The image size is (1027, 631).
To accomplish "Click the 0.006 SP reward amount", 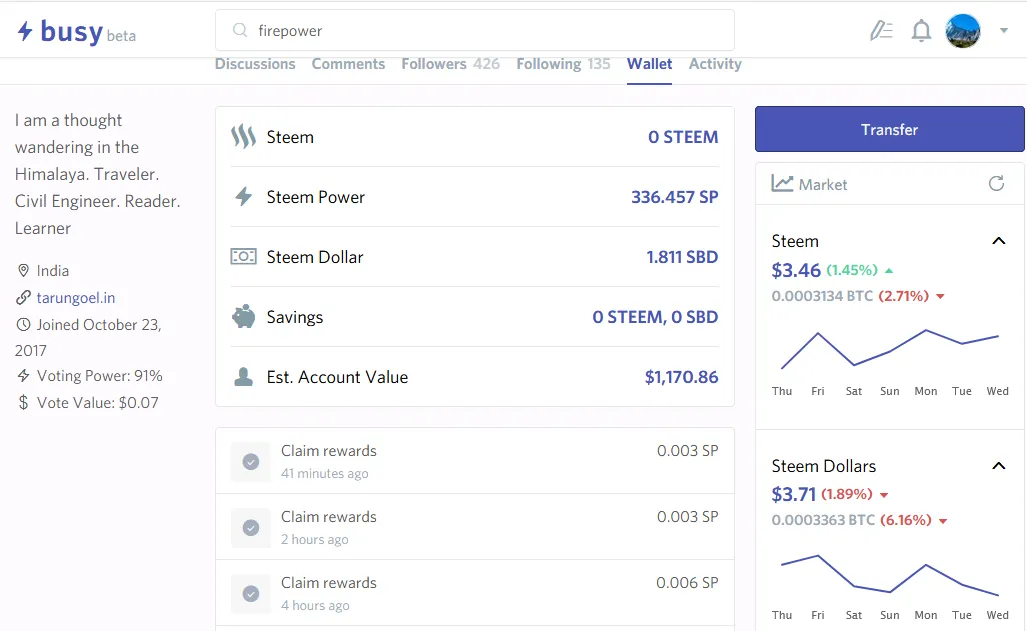I will (x=687, y=583).
